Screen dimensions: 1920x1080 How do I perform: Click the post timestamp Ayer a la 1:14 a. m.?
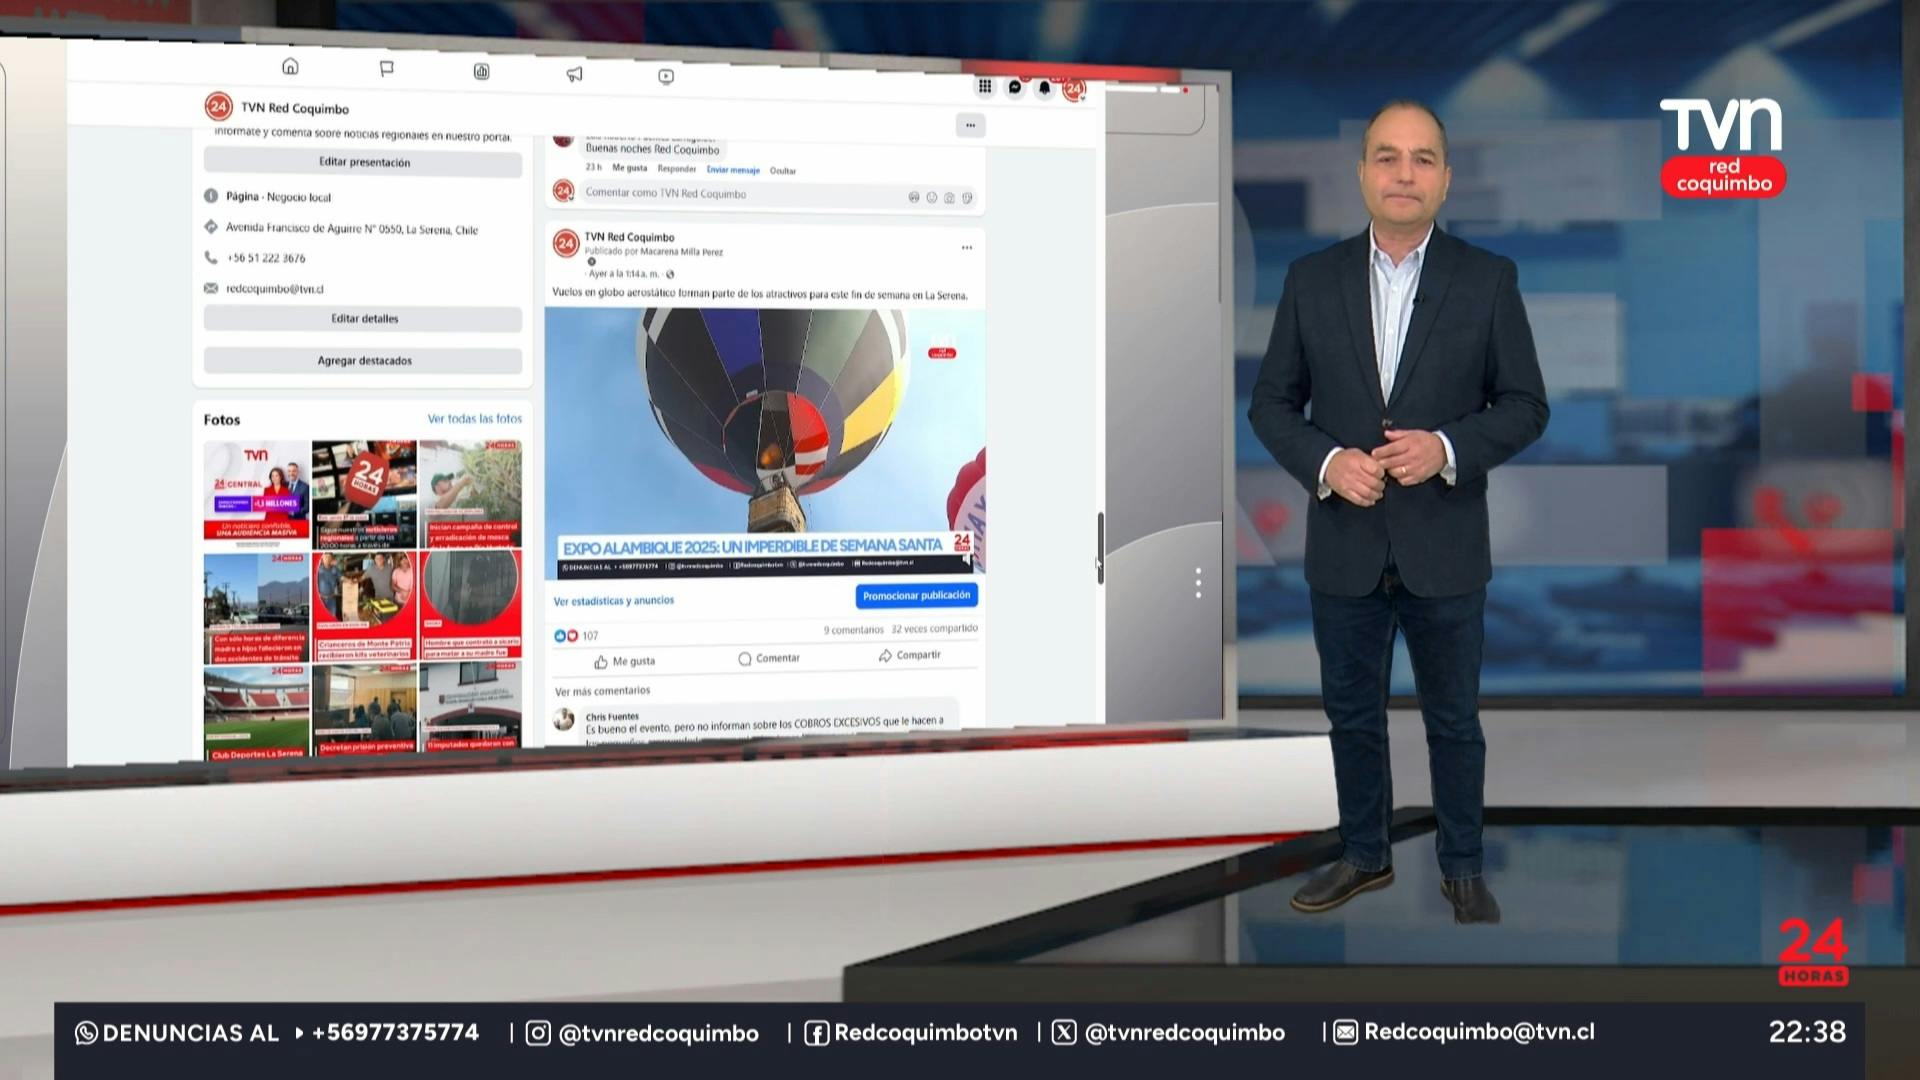click(x=624, y=274)
